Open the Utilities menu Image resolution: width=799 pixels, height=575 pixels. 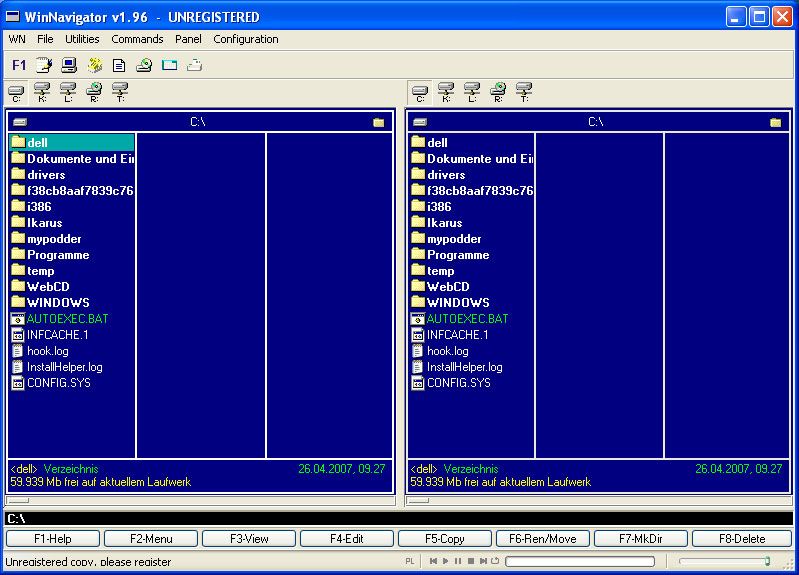(x=82, y=39)
